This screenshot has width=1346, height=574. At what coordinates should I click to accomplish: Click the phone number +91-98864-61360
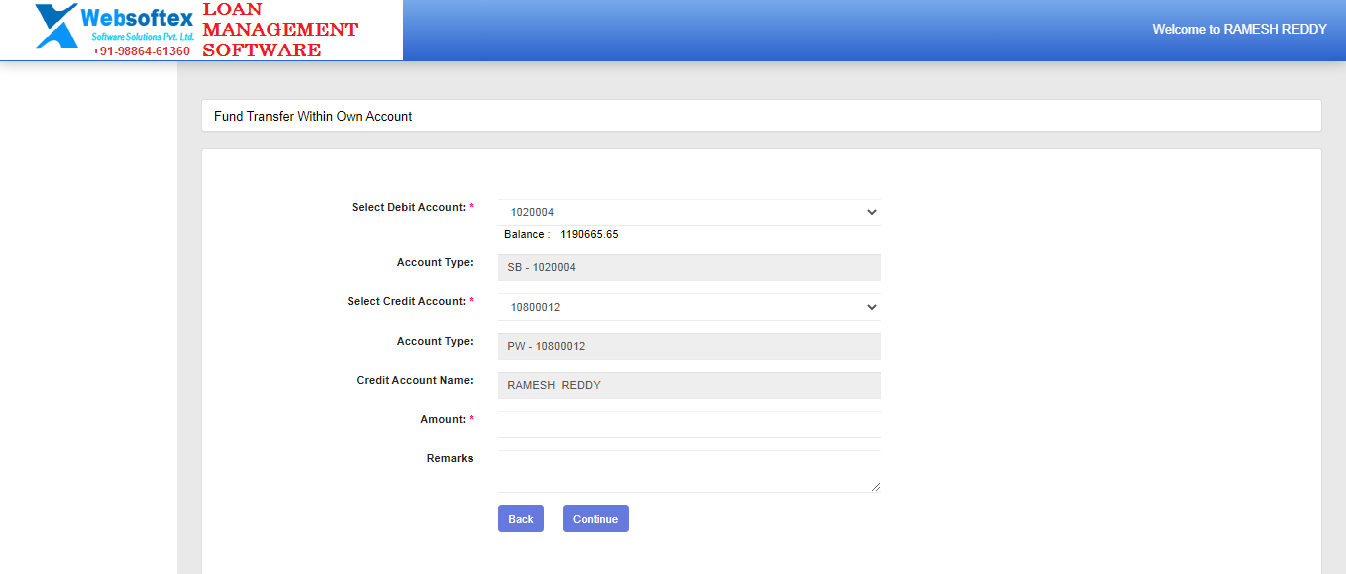(142, 51)
